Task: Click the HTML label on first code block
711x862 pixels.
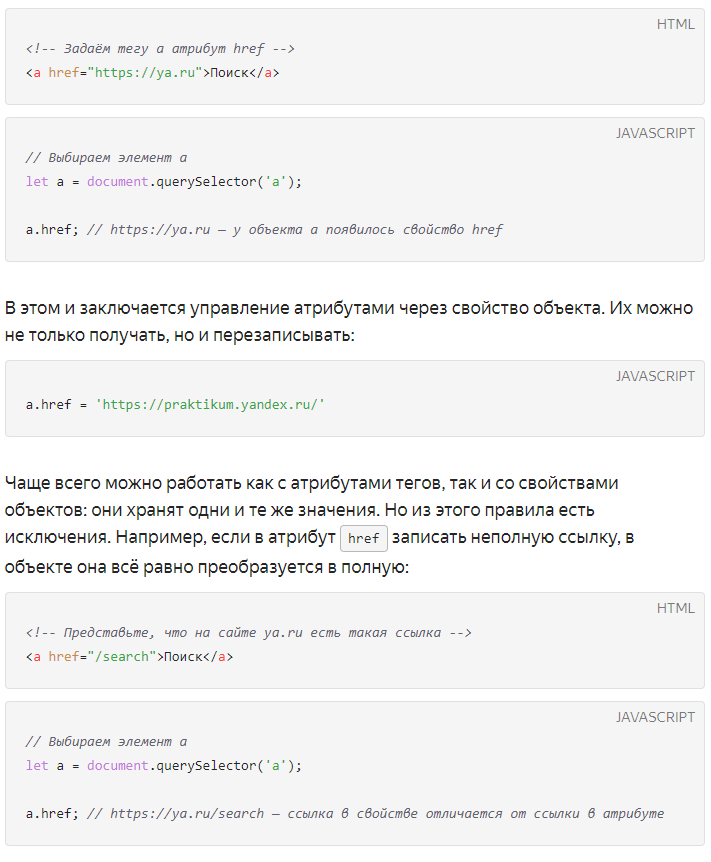Action: pos(675,24)
